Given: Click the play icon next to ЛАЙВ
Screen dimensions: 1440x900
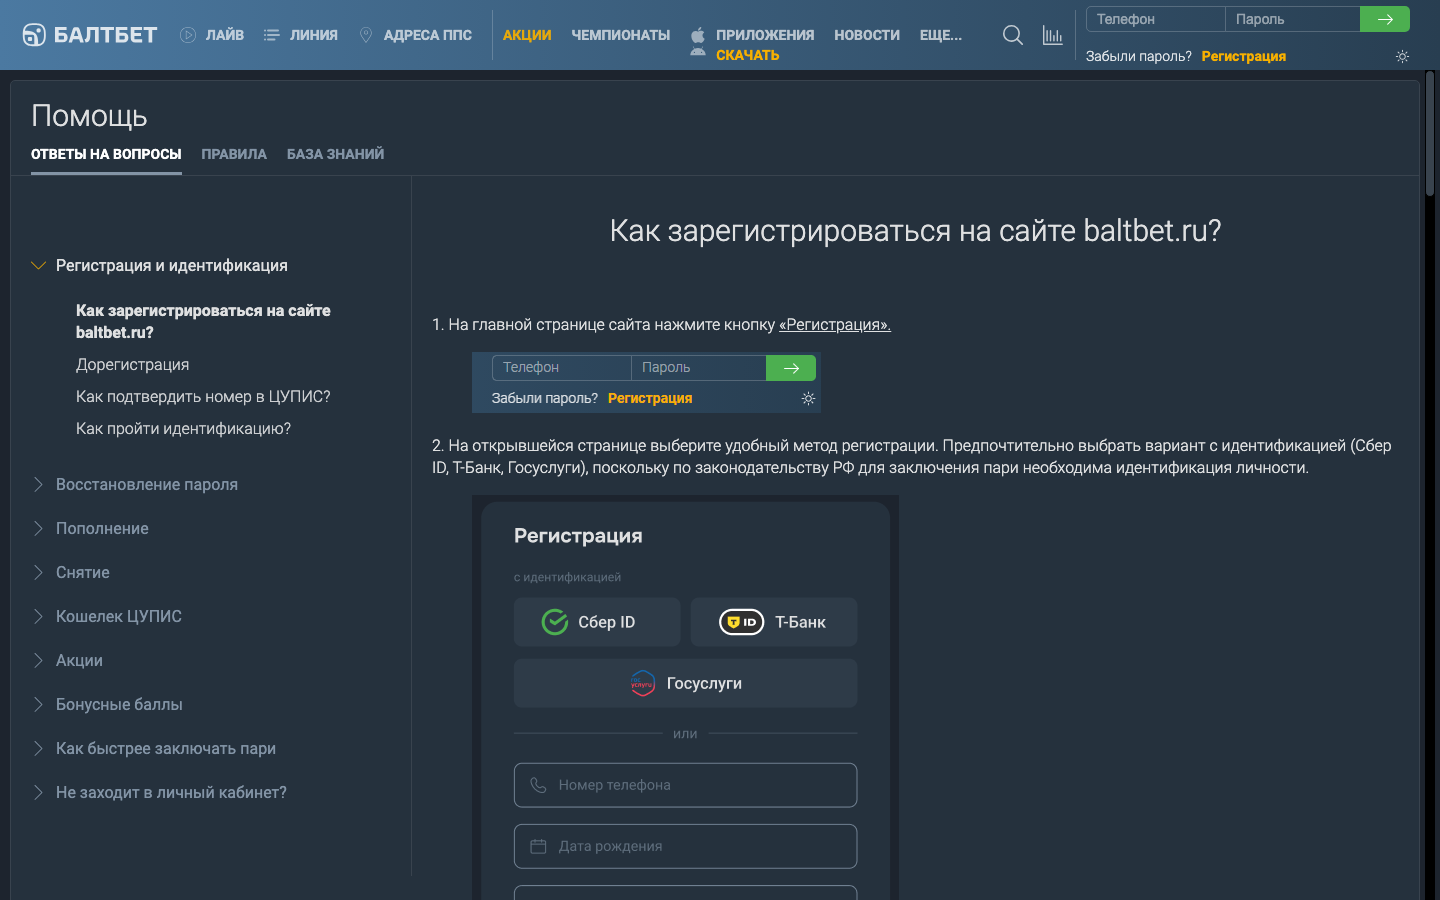Looking at the screenshot, I should click(x=186, y=33).
